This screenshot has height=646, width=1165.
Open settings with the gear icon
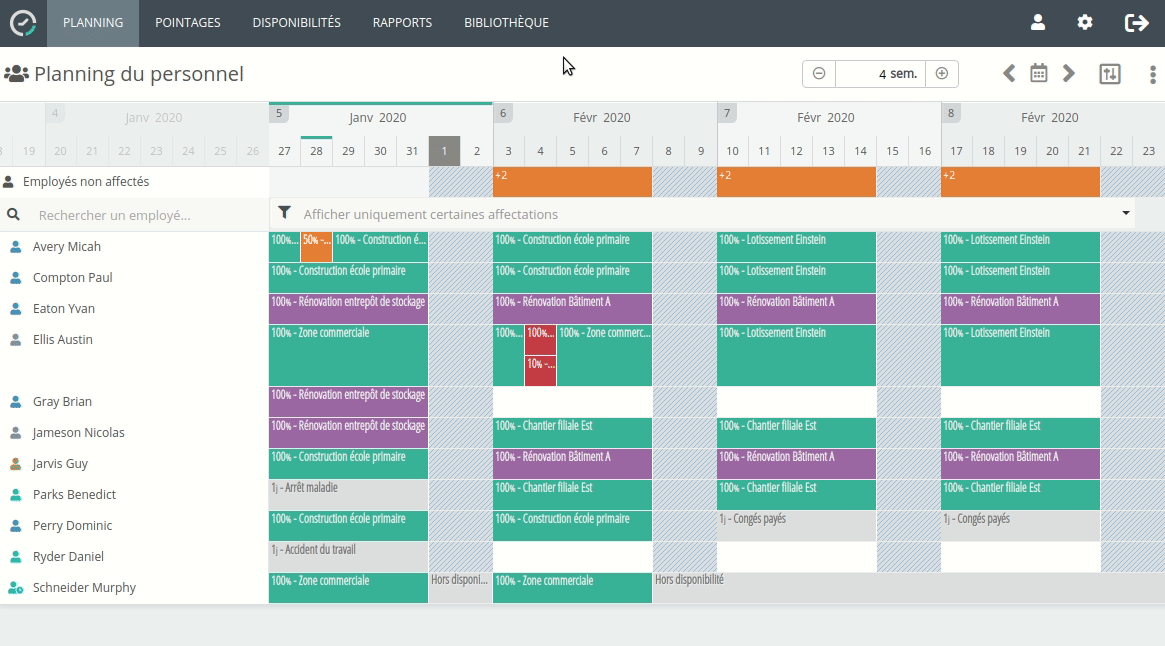pyautogui.click(x=1085, y=22)
